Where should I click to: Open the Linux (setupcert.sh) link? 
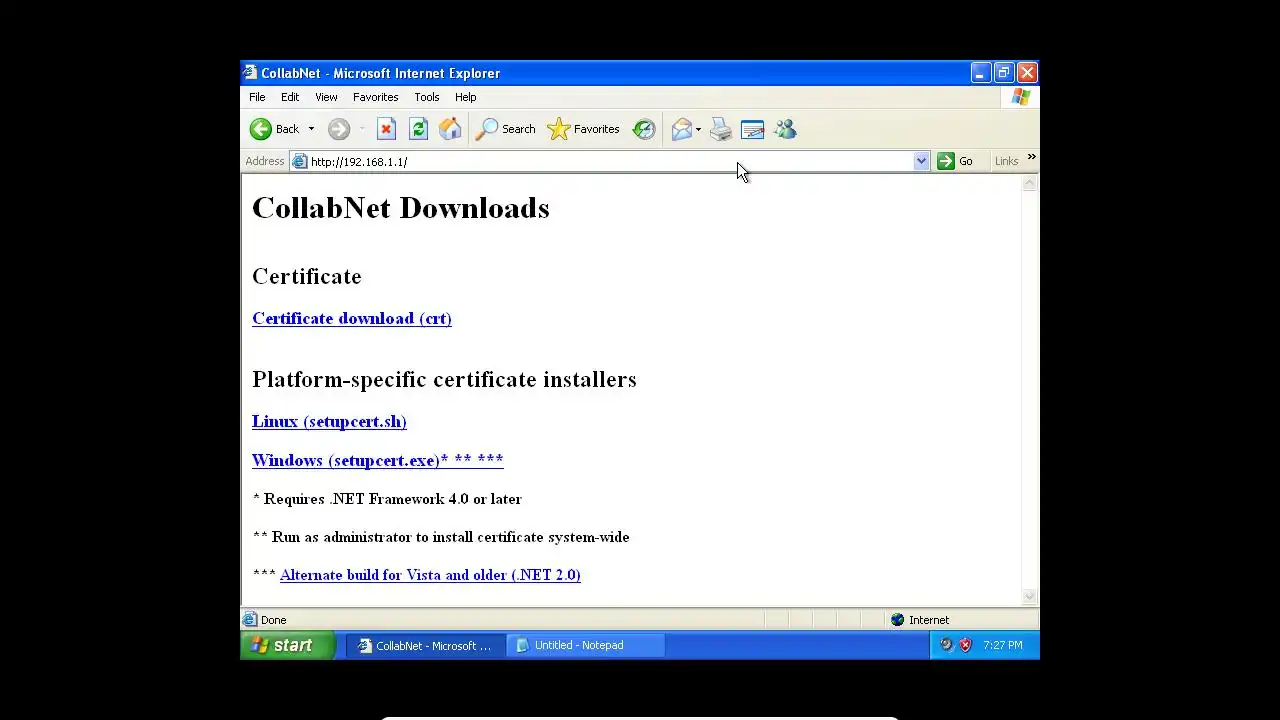click(329, 421)
